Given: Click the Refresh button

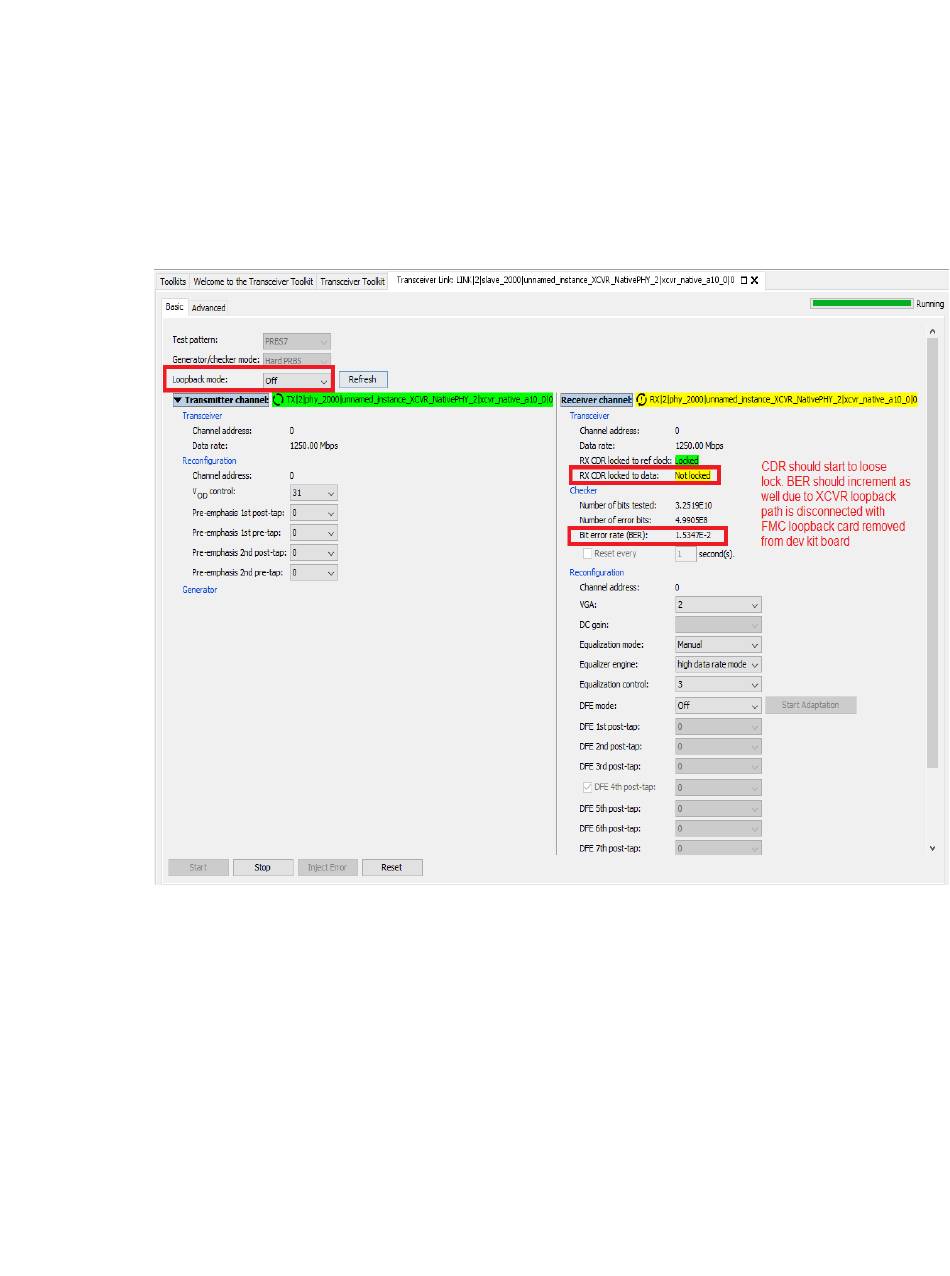Looking at the screenshot, I should (x=363, y=380).
